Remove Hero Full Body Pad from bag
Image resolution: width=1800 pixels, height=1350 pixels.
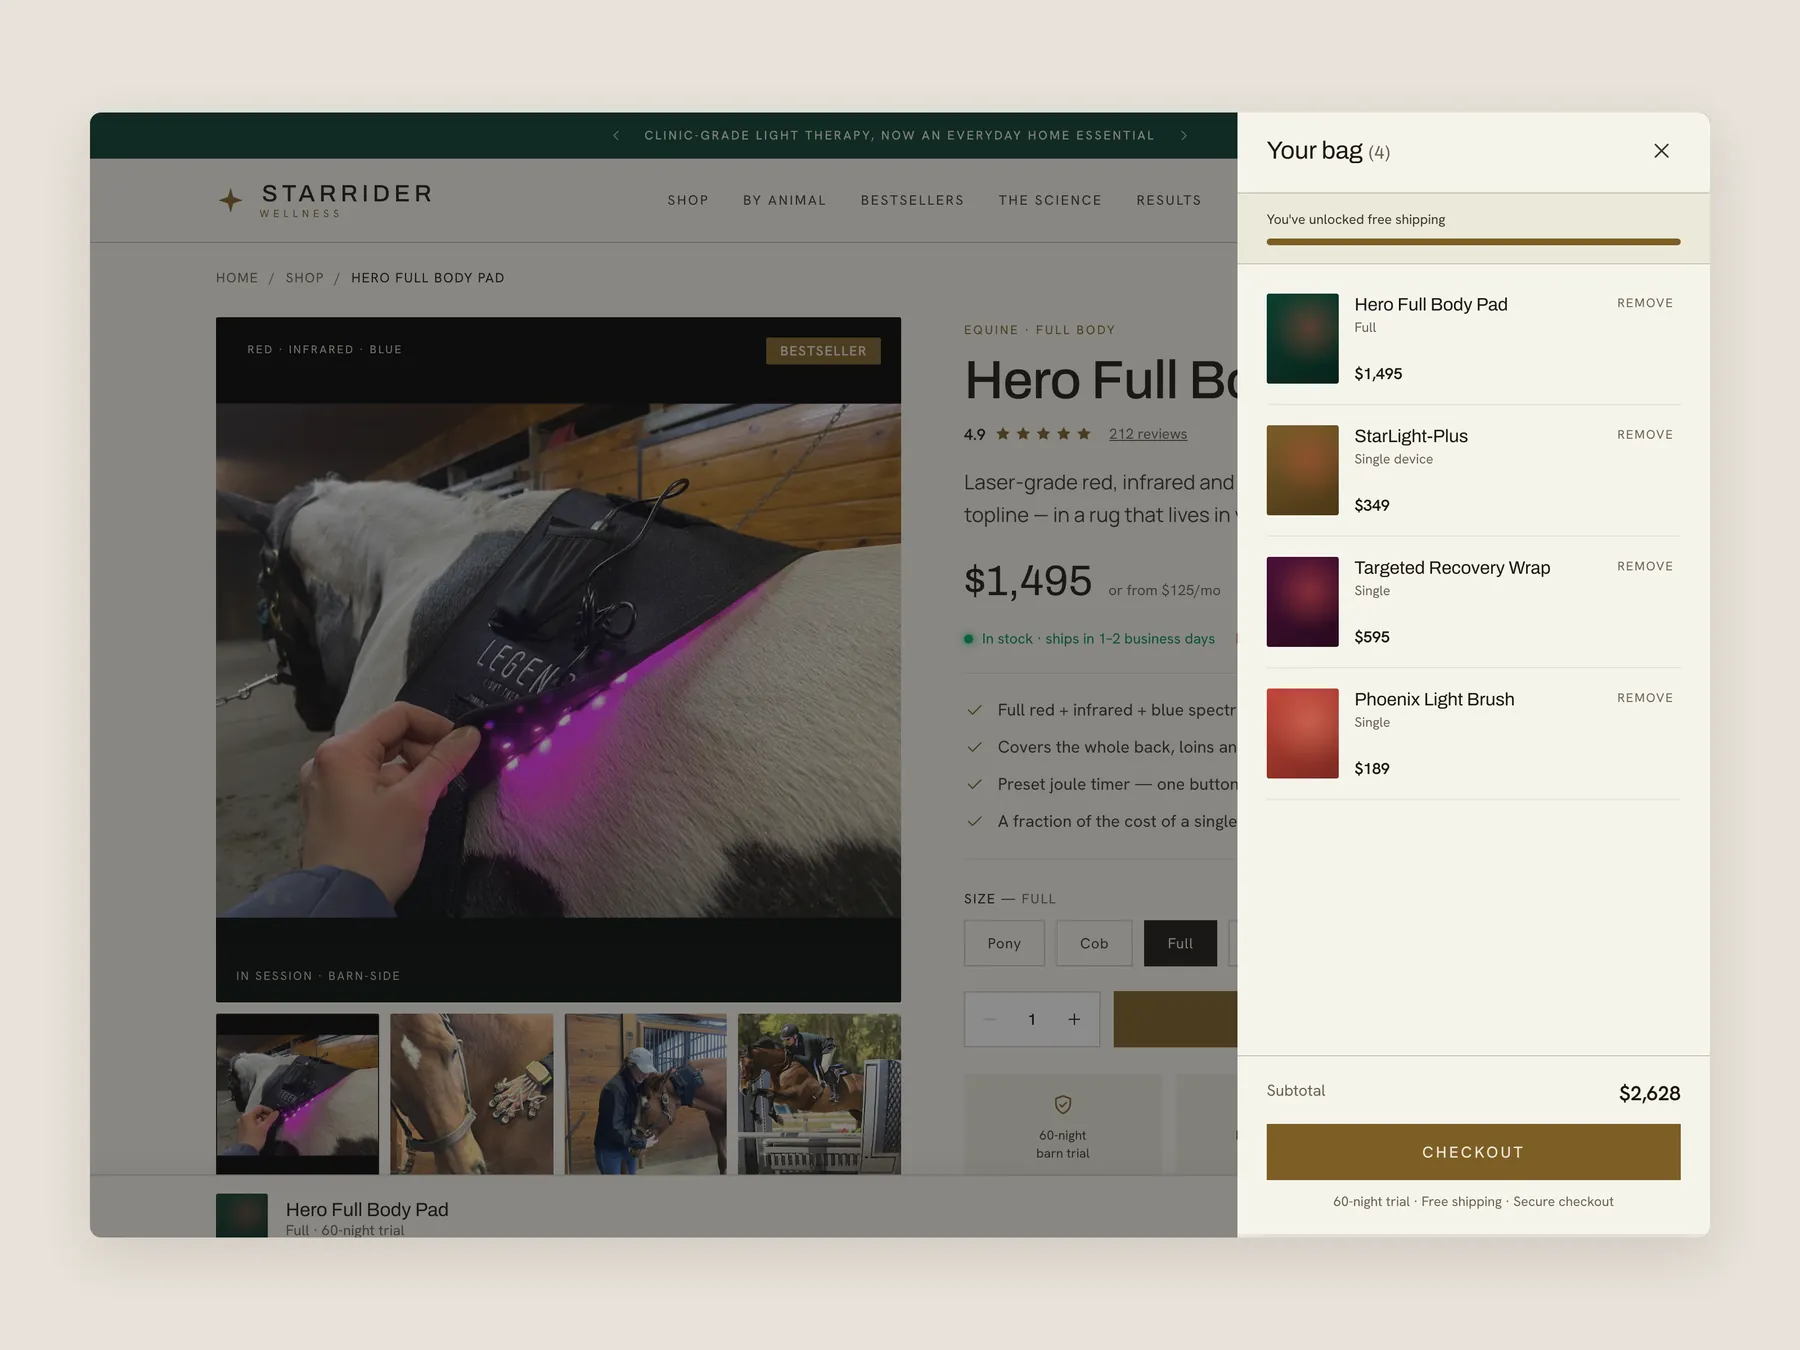(1645, 303)
